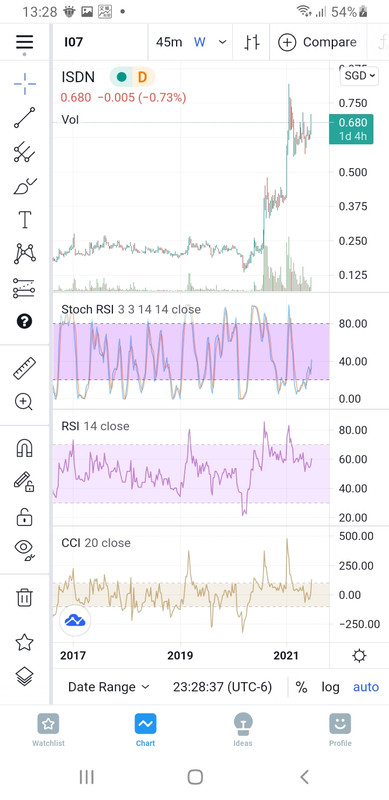Click the 0.680 -0.005 (-0.73%) price change

coord(124,97)
